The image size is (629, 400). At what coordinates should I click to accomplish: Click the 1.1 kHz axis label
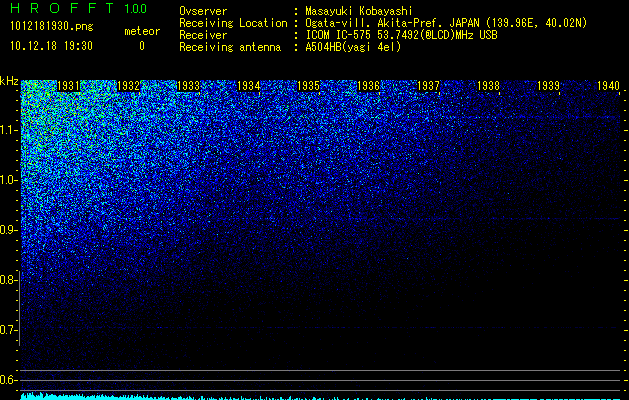(8, 130)
